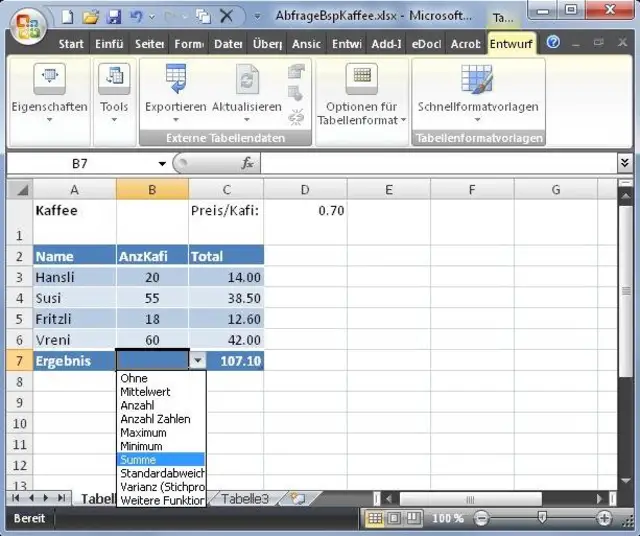Viewport: 640px width, 536px height.
Task: Switch to Page Layout view in status bar
Action: click(x=394, y=519)
